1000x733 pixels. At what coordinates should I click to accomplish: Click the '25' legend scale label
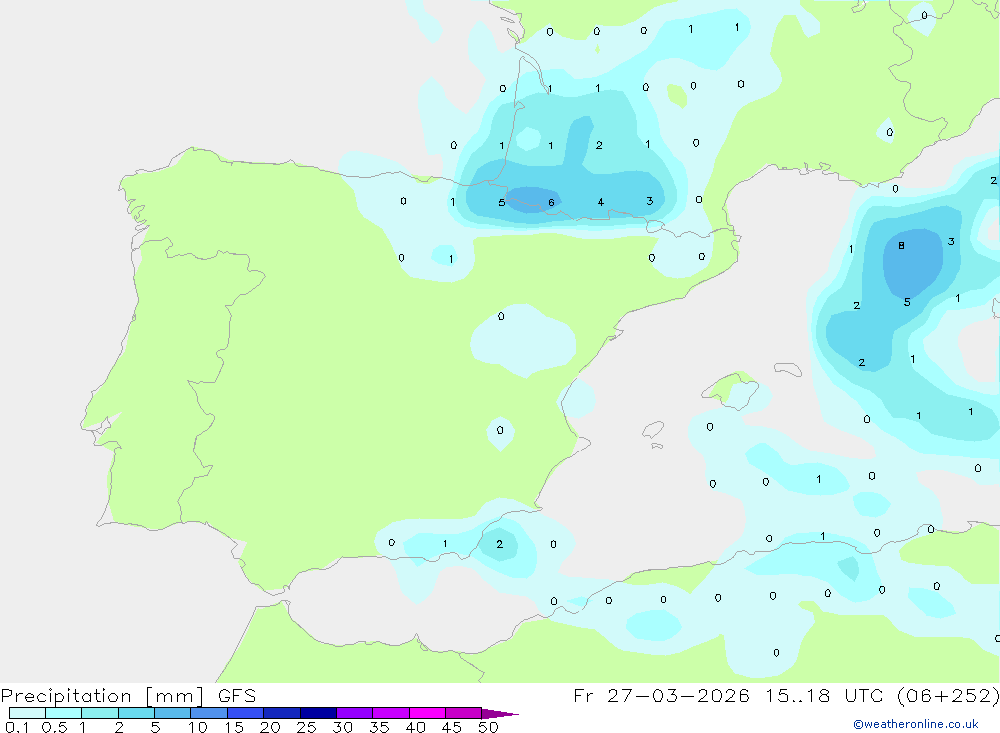[307, 727]
